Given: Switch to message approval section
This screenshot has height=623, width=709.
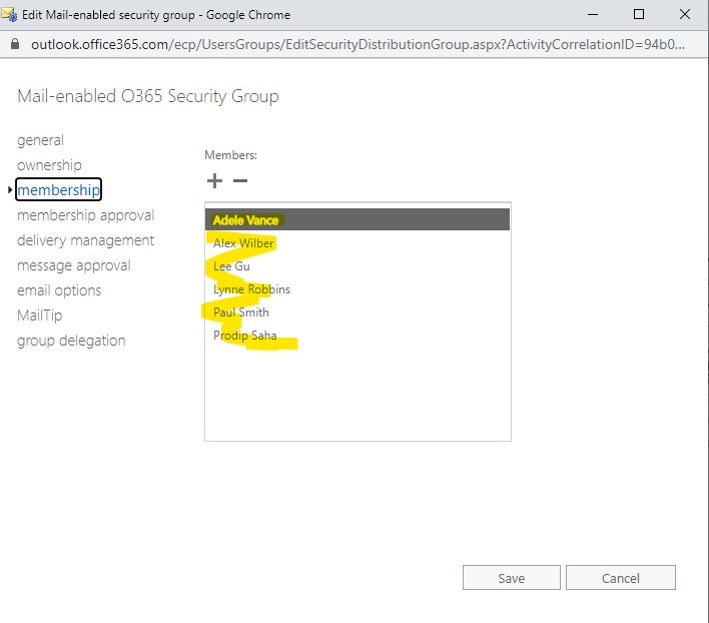Looking at the screenshot, I should pyautogui.click(x=74, y=265).
